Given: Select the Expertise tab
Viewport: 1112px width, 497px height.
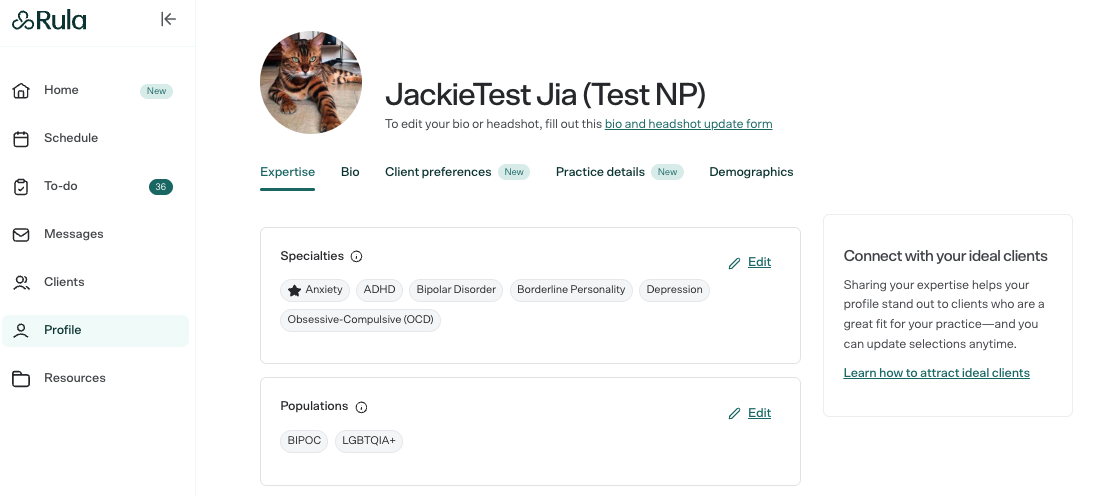Looking at the screenshot, I should click(287, 172).
